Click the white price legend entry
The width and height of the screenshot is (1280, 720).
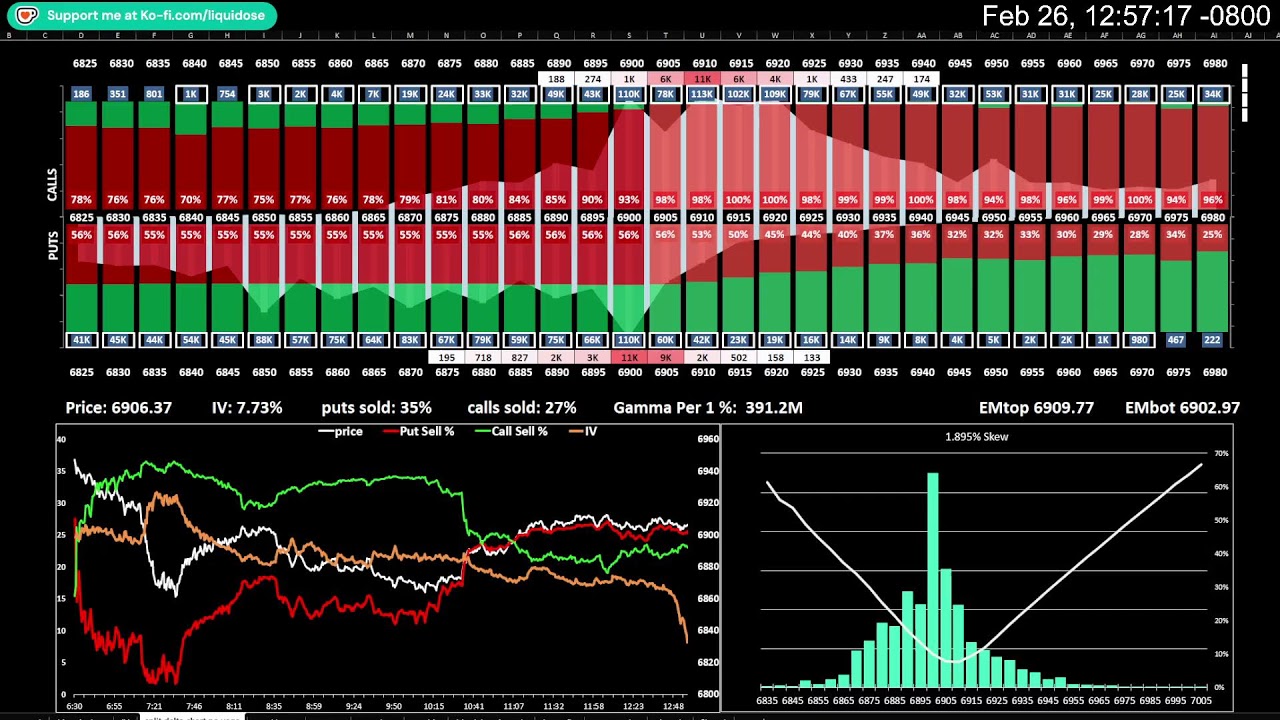pyautogui.click(x=340, y=432)
